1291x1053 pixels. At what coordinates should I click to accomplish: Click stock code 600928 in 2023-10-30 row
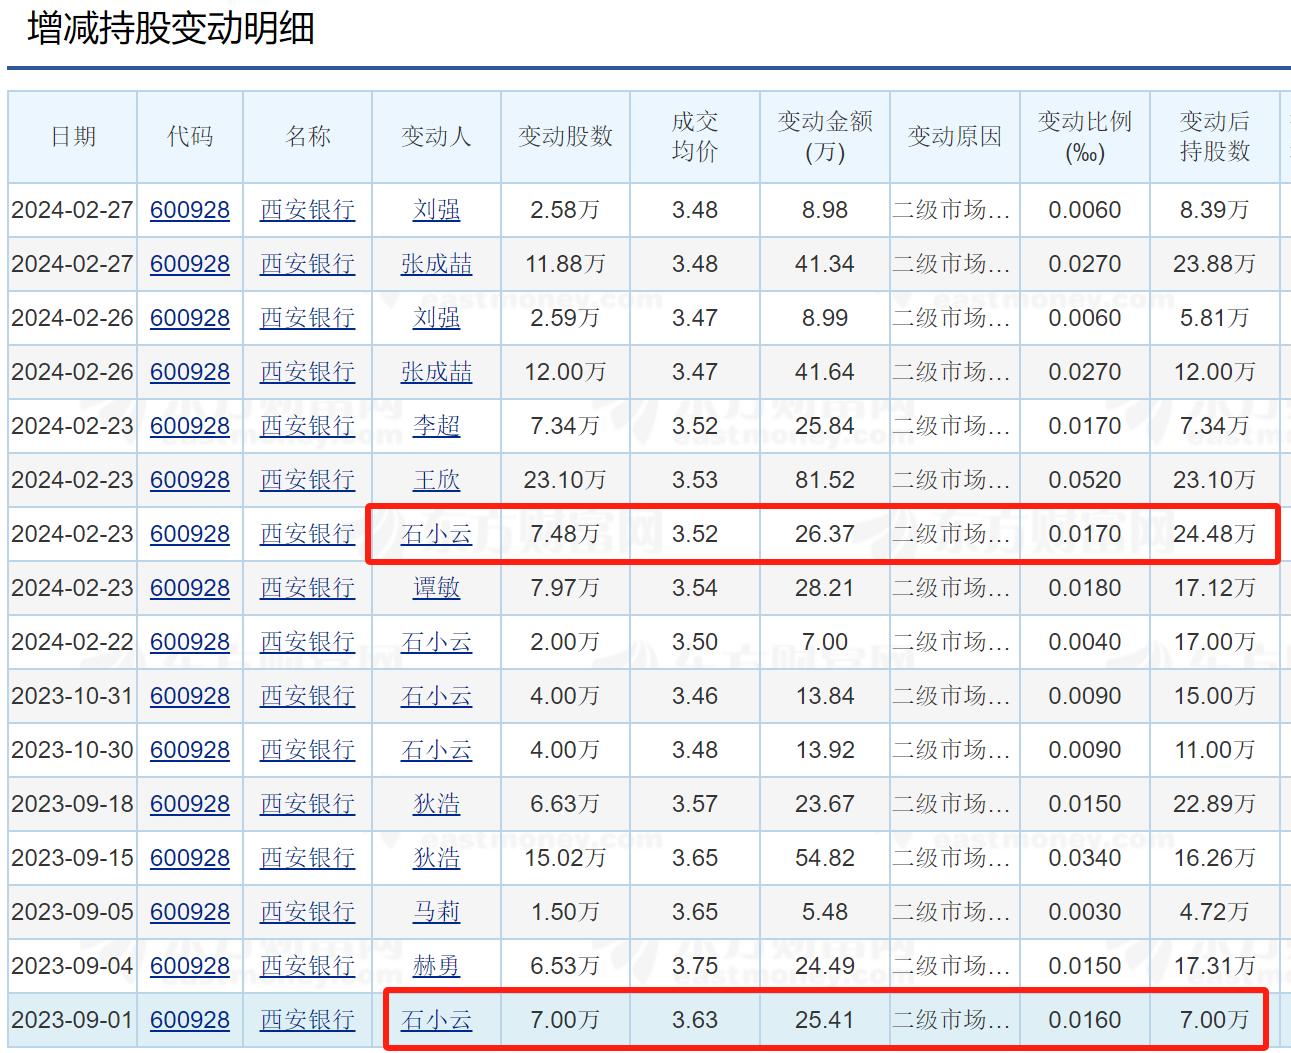click(190, 750)
